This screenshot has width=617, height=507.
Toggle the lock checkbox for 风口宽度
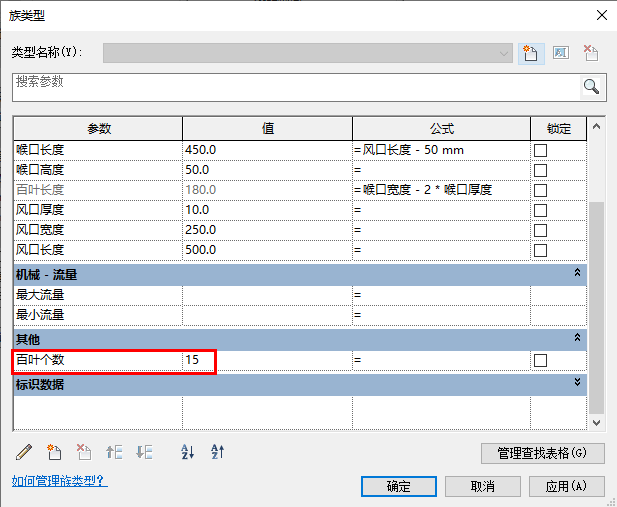(x=540, y=230)
